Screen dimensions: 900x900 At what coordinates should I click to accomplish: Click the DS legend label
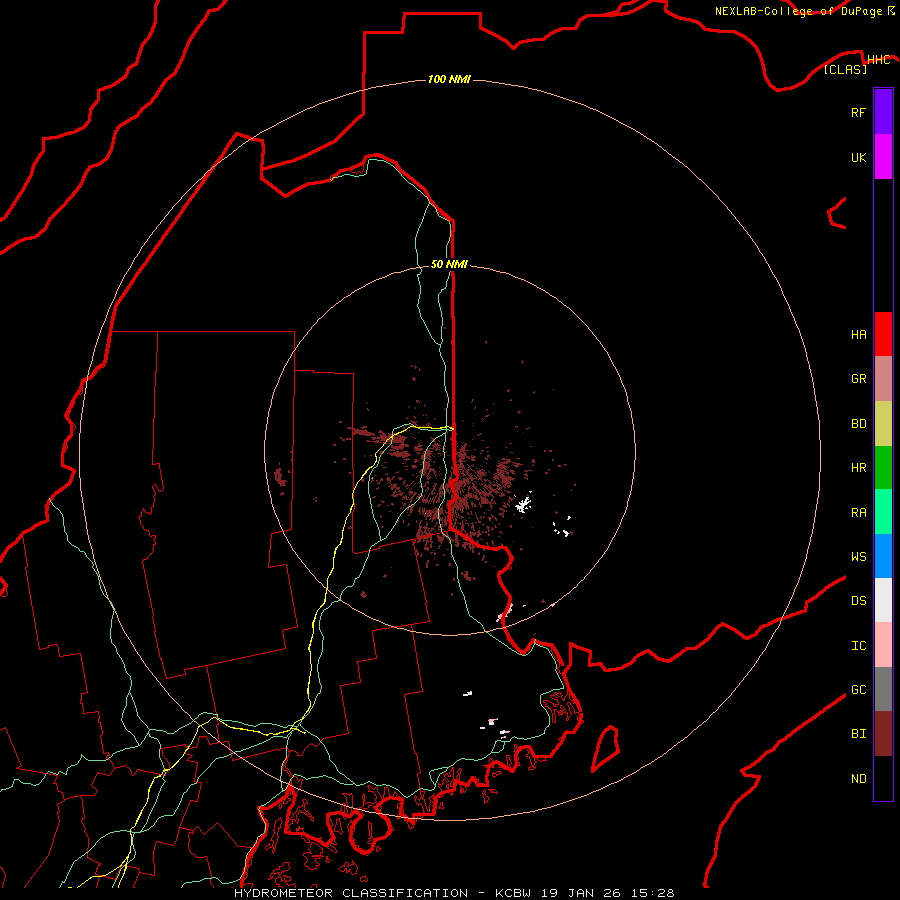click(x=858, y=600)
